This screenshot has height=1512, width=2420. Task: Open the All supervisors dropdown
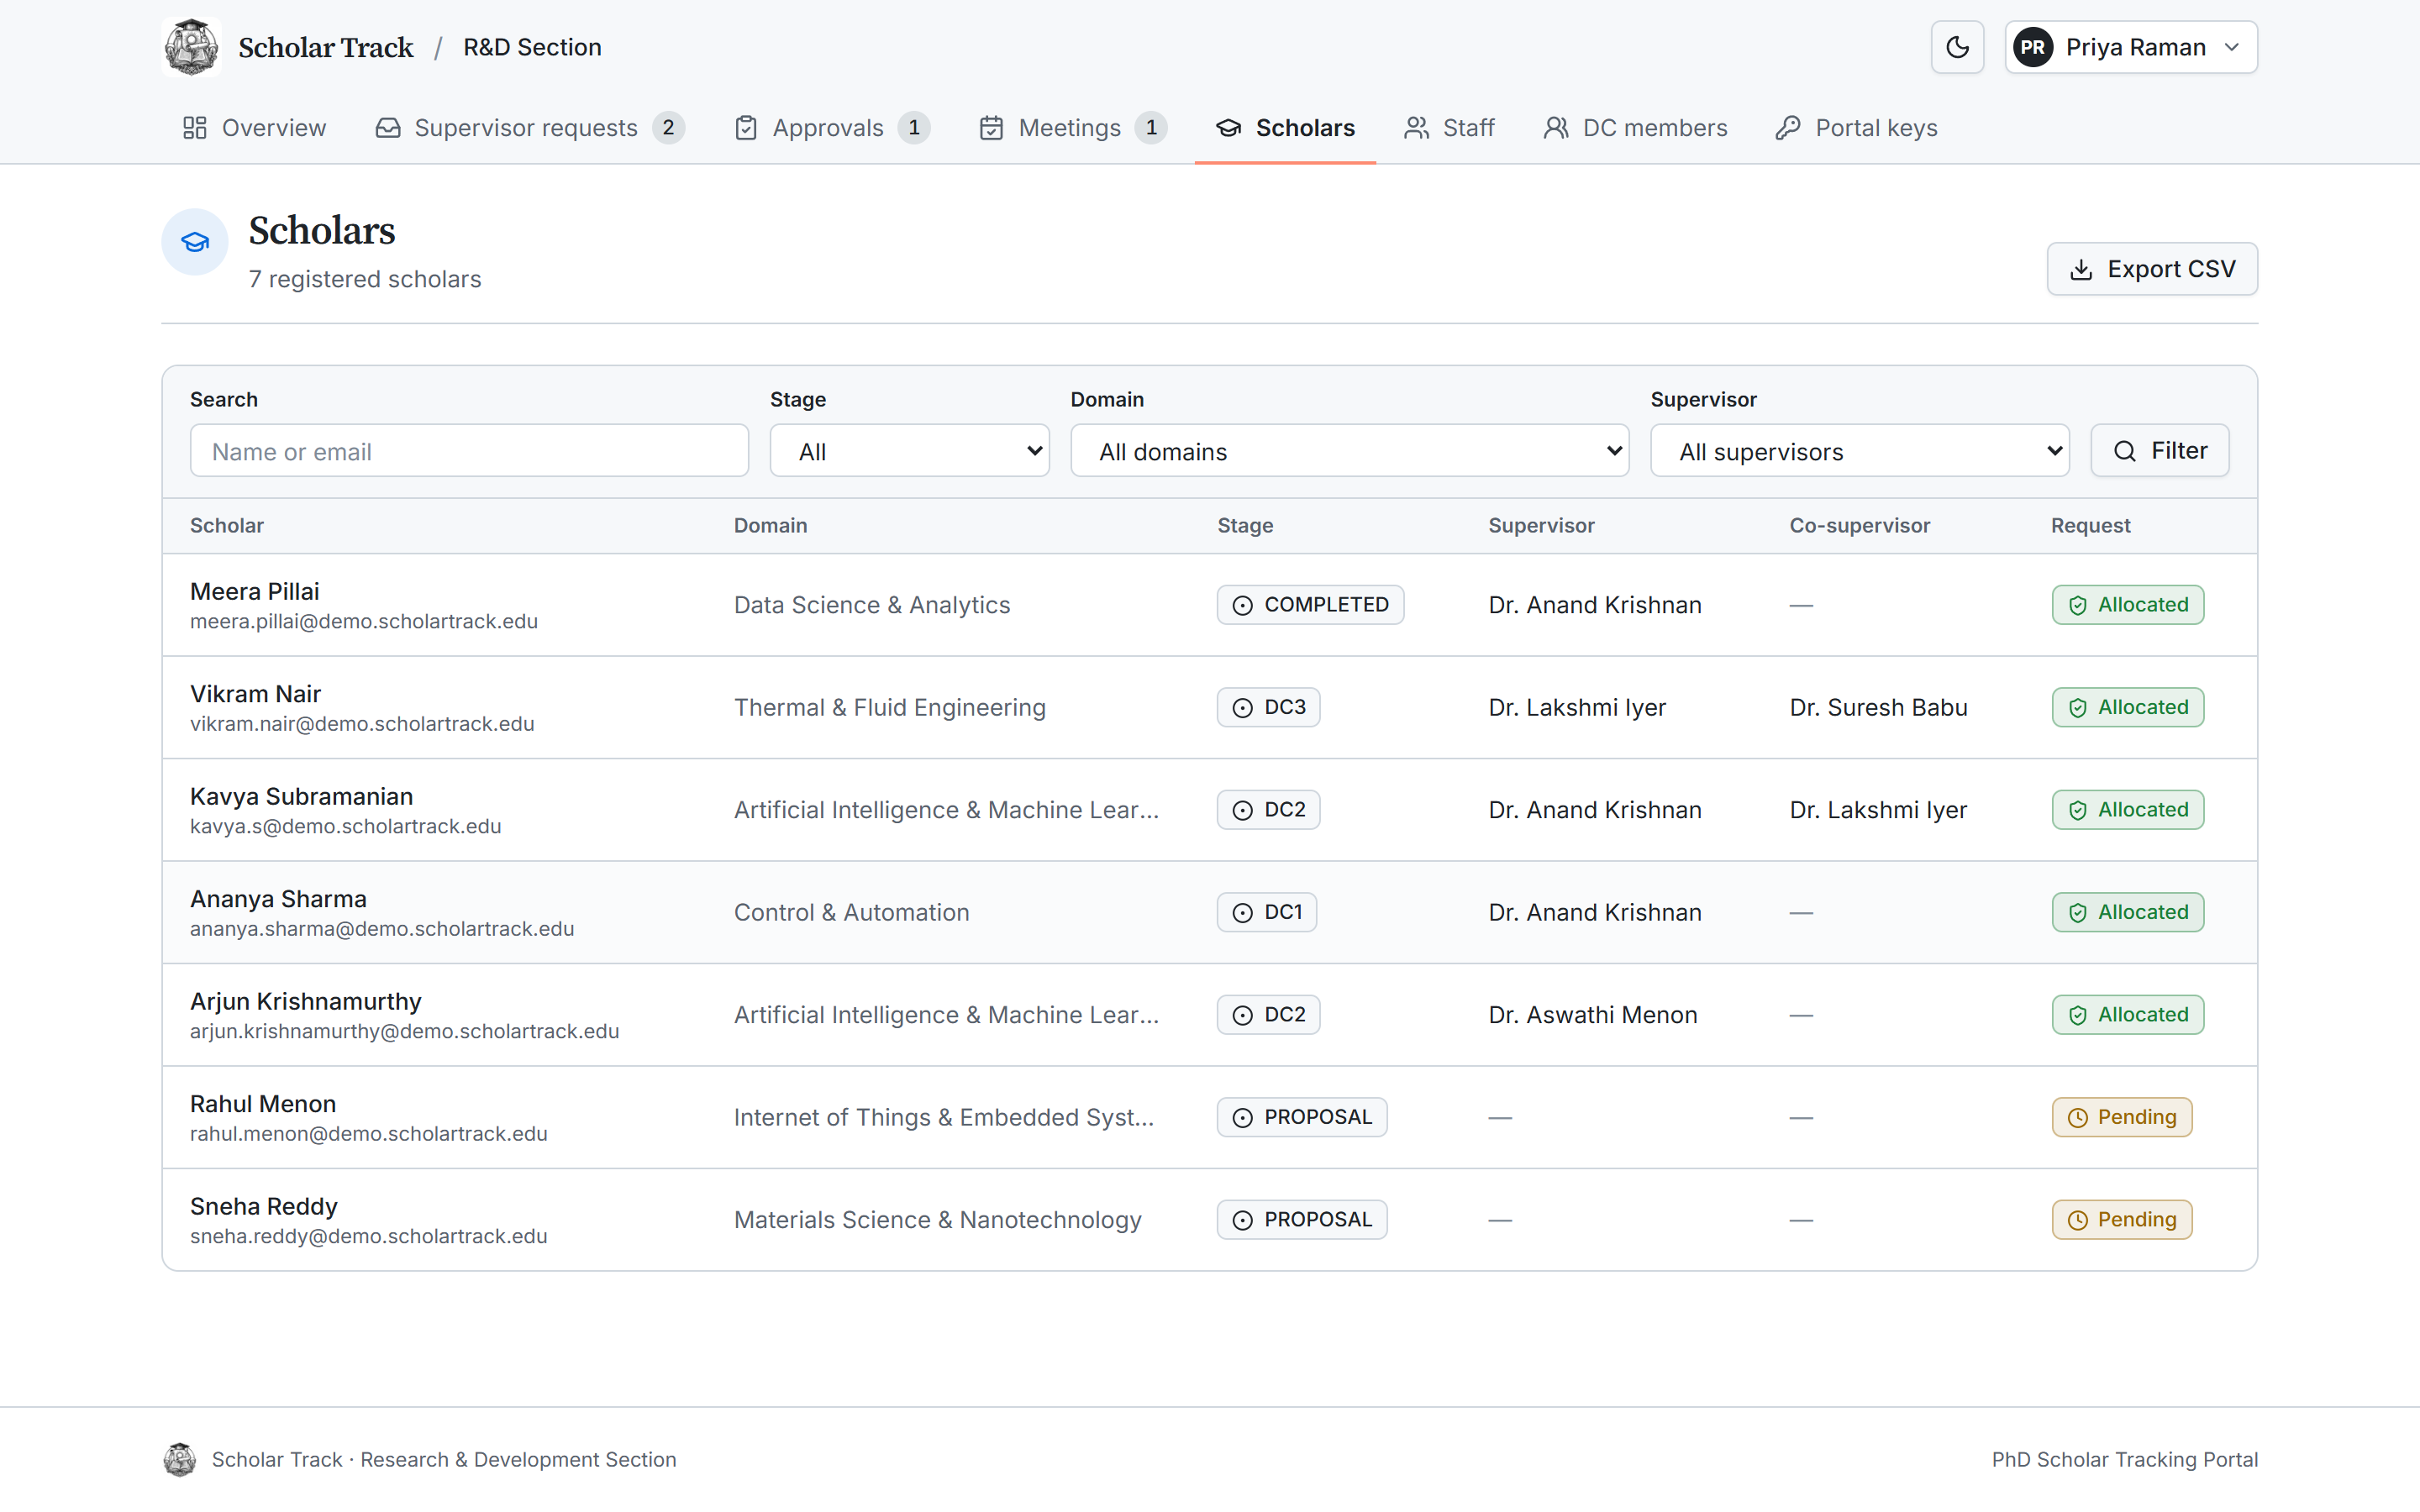1860,451
